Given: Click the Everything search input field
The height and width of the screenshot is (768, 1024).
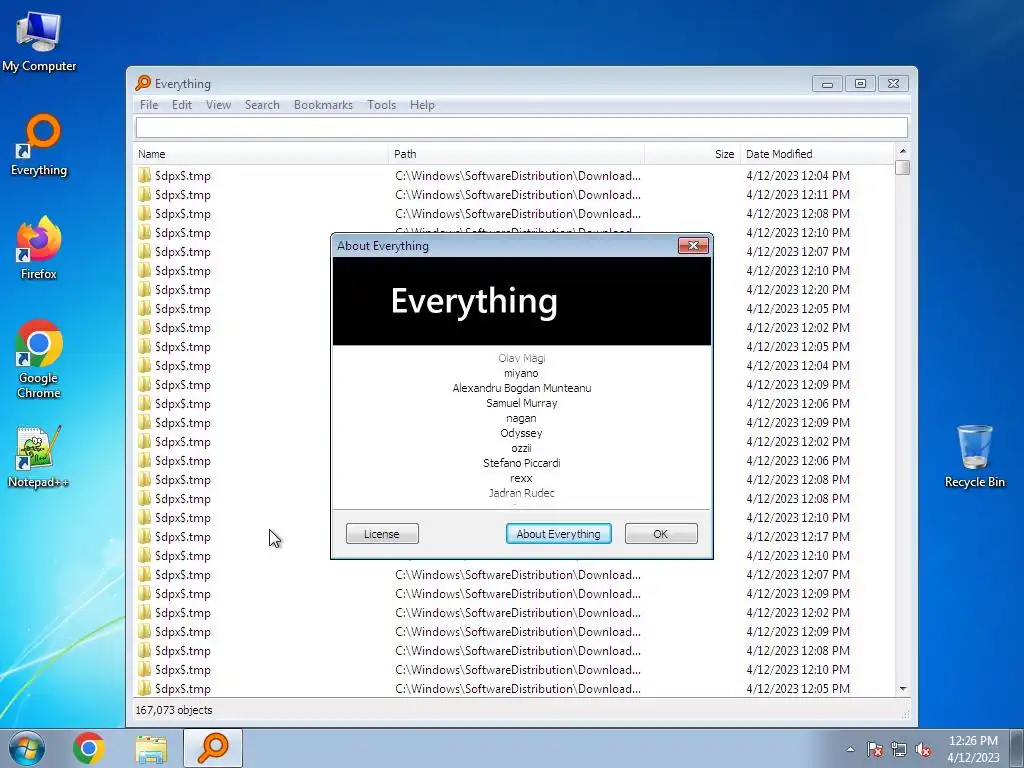Looking at the screenshot, I should click(521, 127).
